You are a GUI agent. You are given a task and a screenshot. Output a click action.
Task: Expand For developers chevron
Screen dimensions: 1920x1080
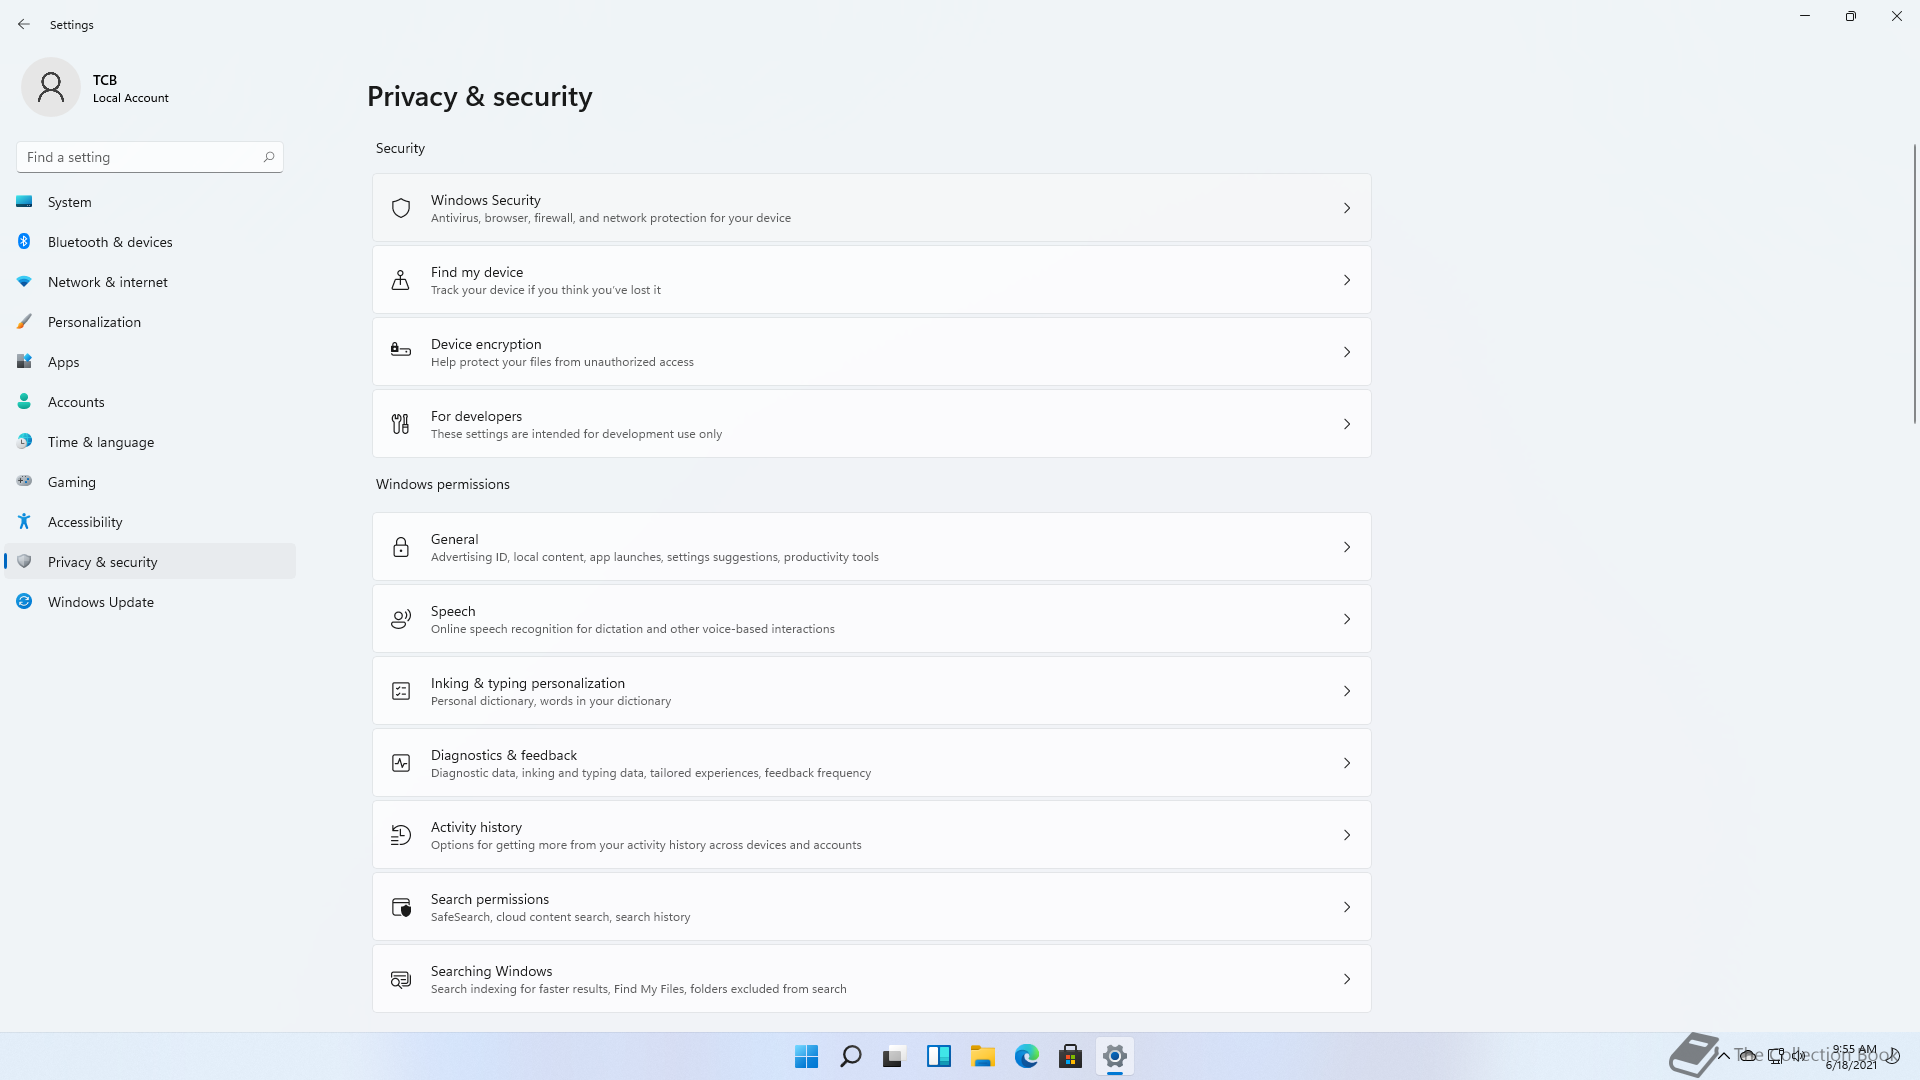pos(1347,424)
